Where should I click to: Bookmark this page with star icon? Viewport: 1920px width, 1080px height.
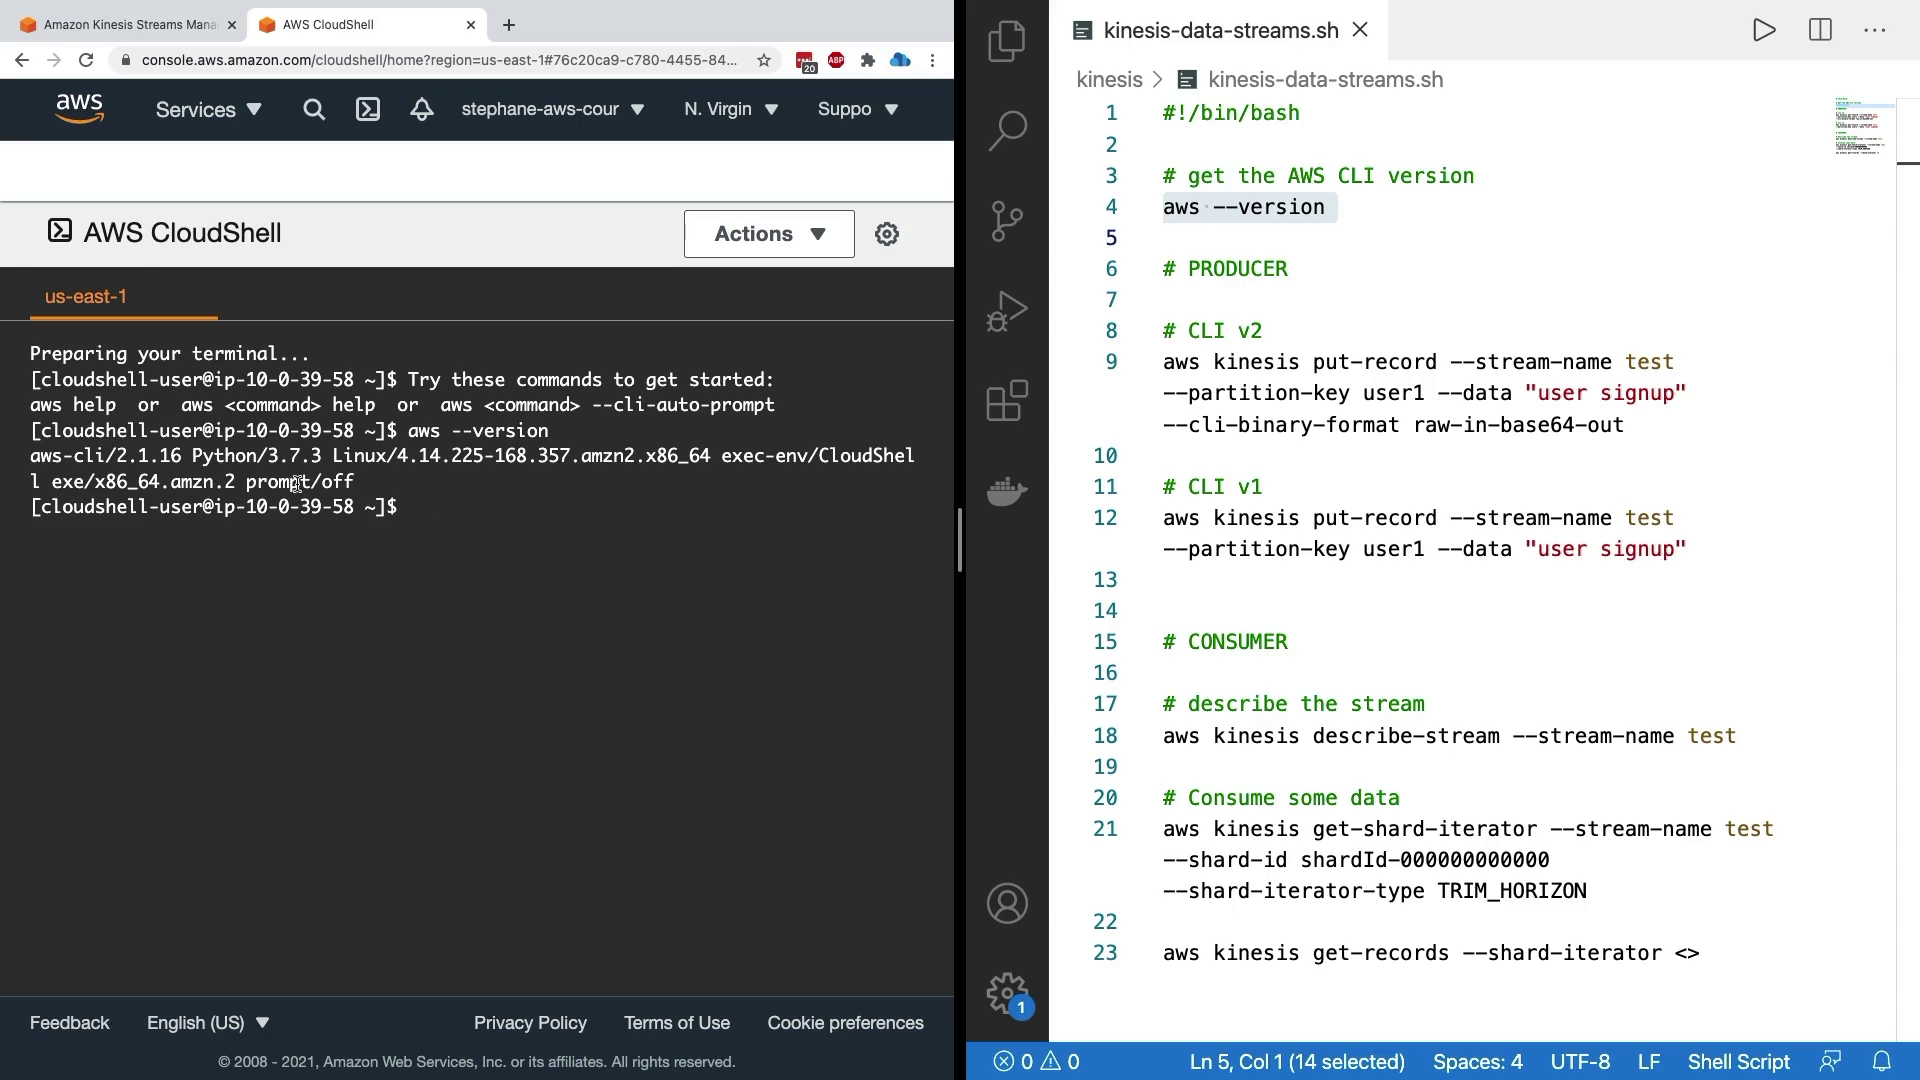[764, 60]
